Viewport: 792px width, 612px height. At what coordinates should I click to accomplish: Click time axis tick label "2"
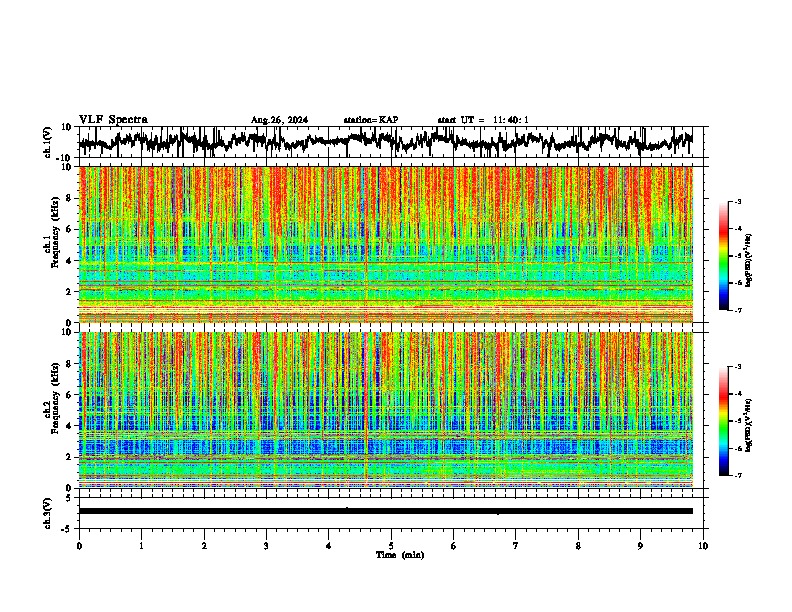click(x=204, y=546)
